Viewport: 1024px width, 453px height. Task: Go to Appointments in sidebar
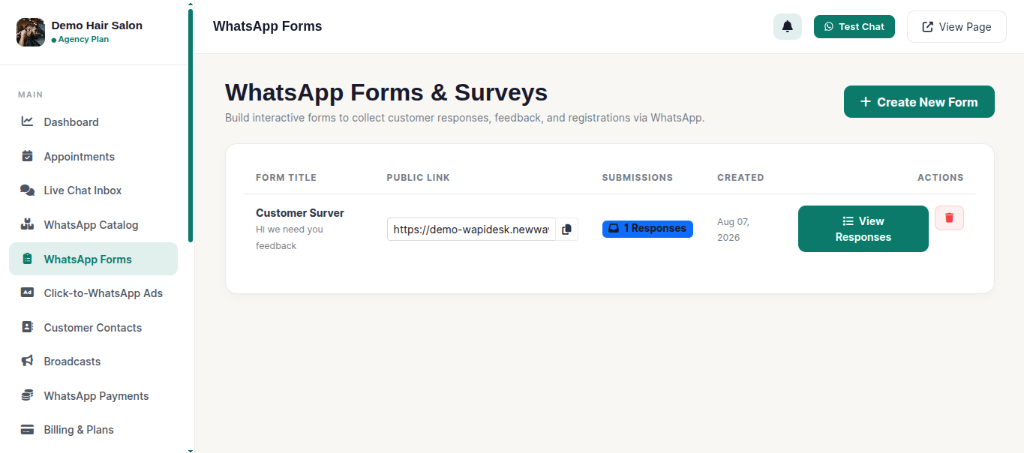pyautogui.click(x=93, y=157)
